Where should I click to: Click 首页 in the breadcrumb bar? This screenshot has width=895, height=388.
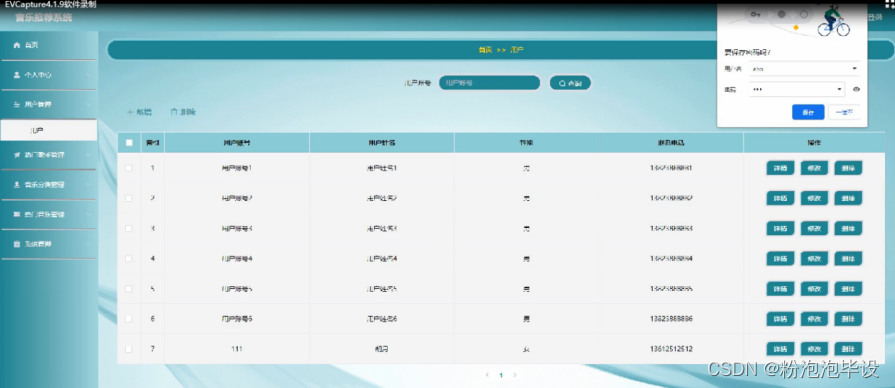pos(485,50)
